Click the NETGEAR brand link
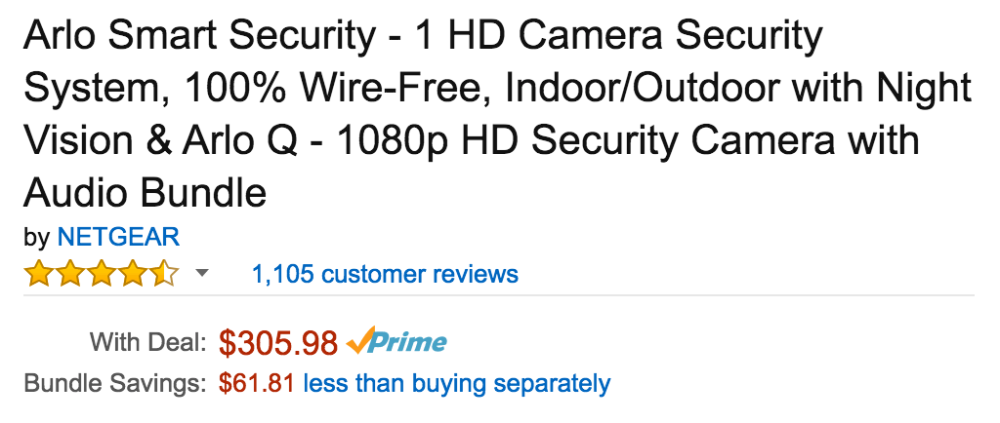 [118, 237]
